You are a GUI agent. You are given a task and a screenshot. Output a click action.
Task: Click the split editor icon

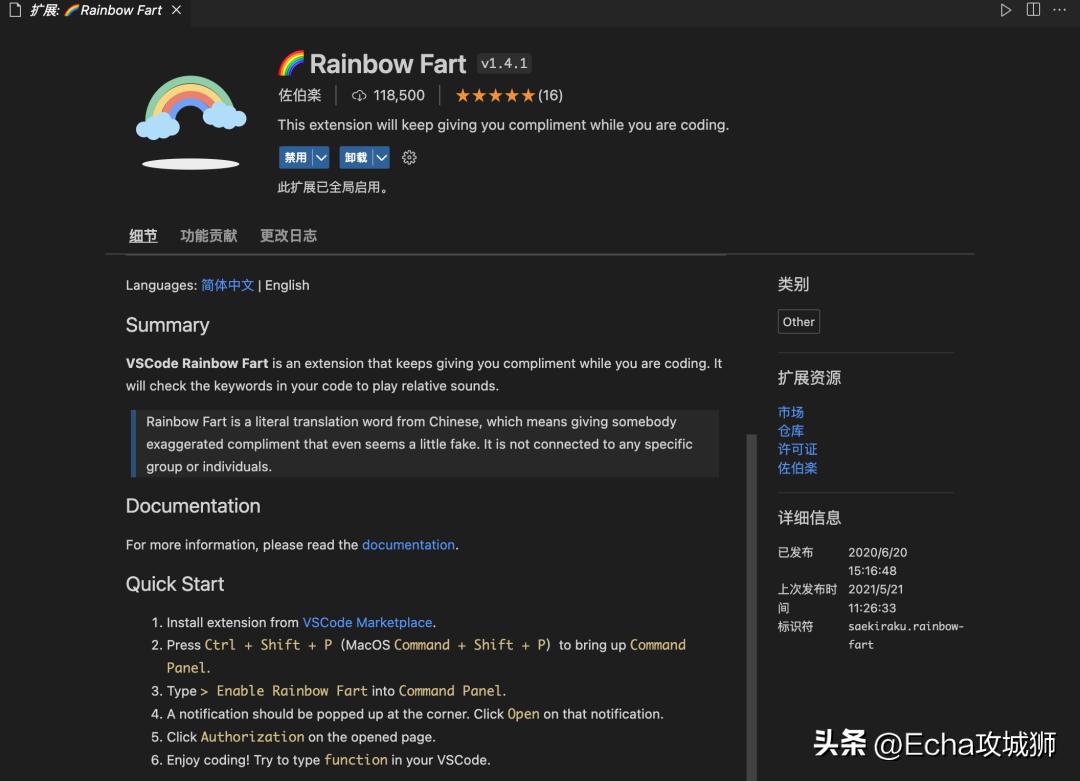[1033, 10]
